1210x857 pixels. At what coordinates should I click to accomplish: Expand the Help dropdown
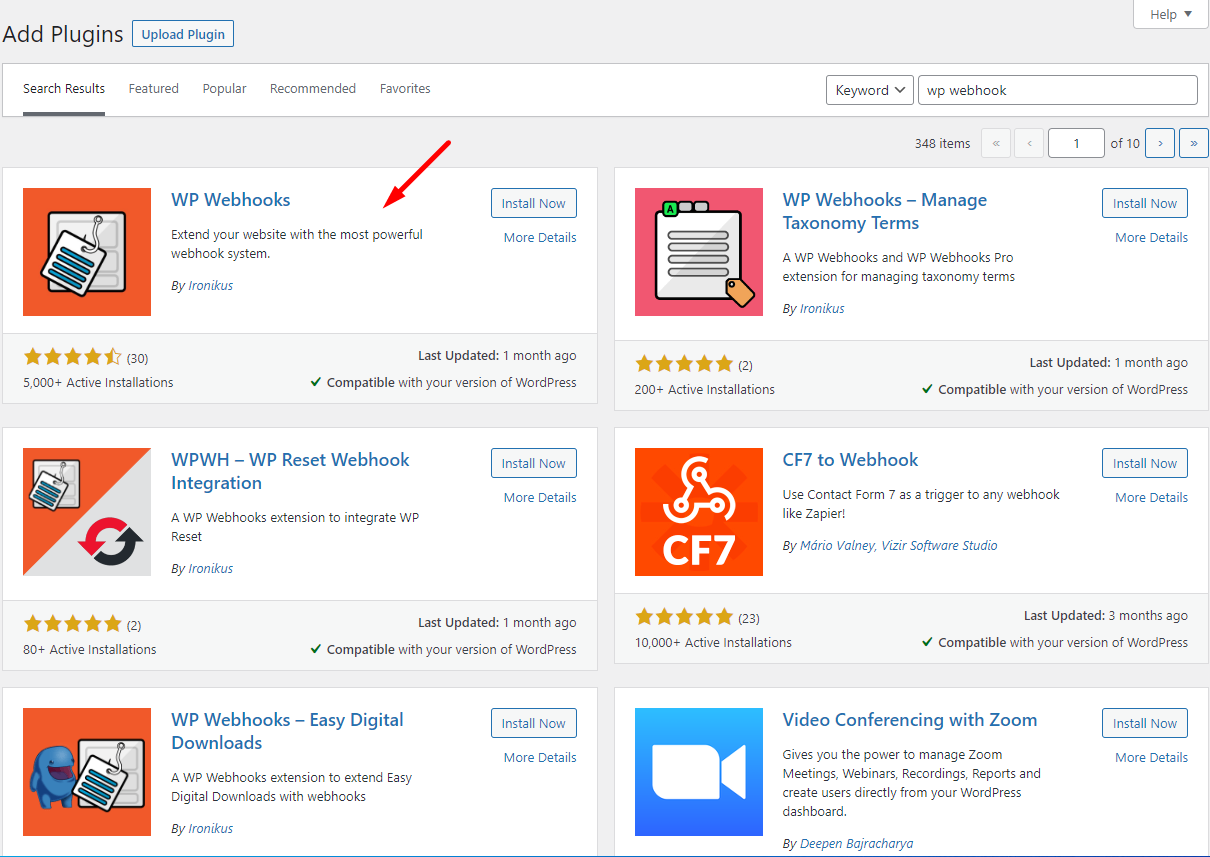pyautogui.click(x=1170, y=14)
